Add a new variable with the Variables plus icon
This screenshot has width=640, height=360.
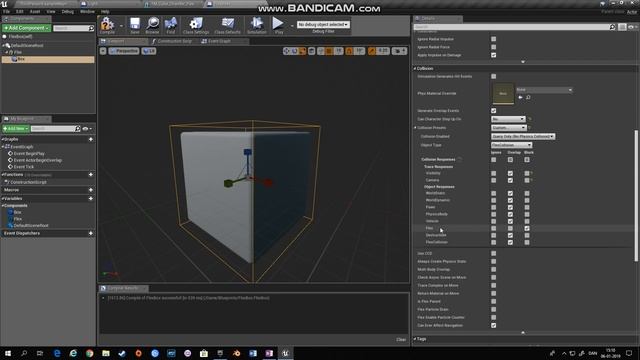click(x=91, y=198)
